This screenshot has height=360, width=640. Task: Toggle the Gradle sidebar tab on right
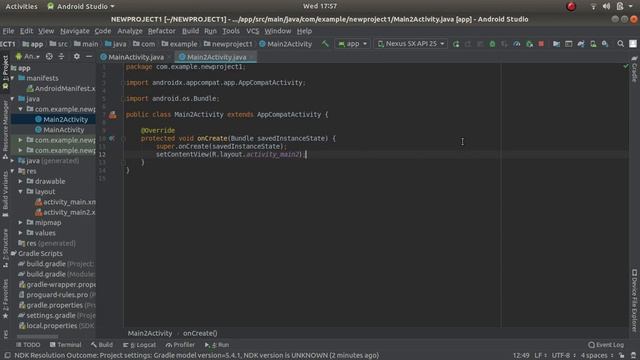(x=634, y=69)
